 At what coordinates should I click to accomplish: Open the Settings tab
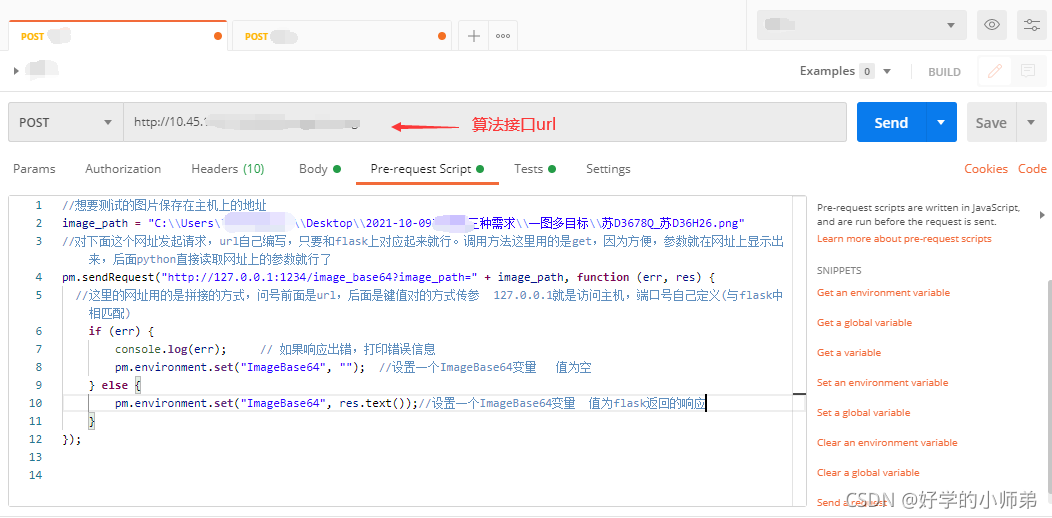[608, 168]
